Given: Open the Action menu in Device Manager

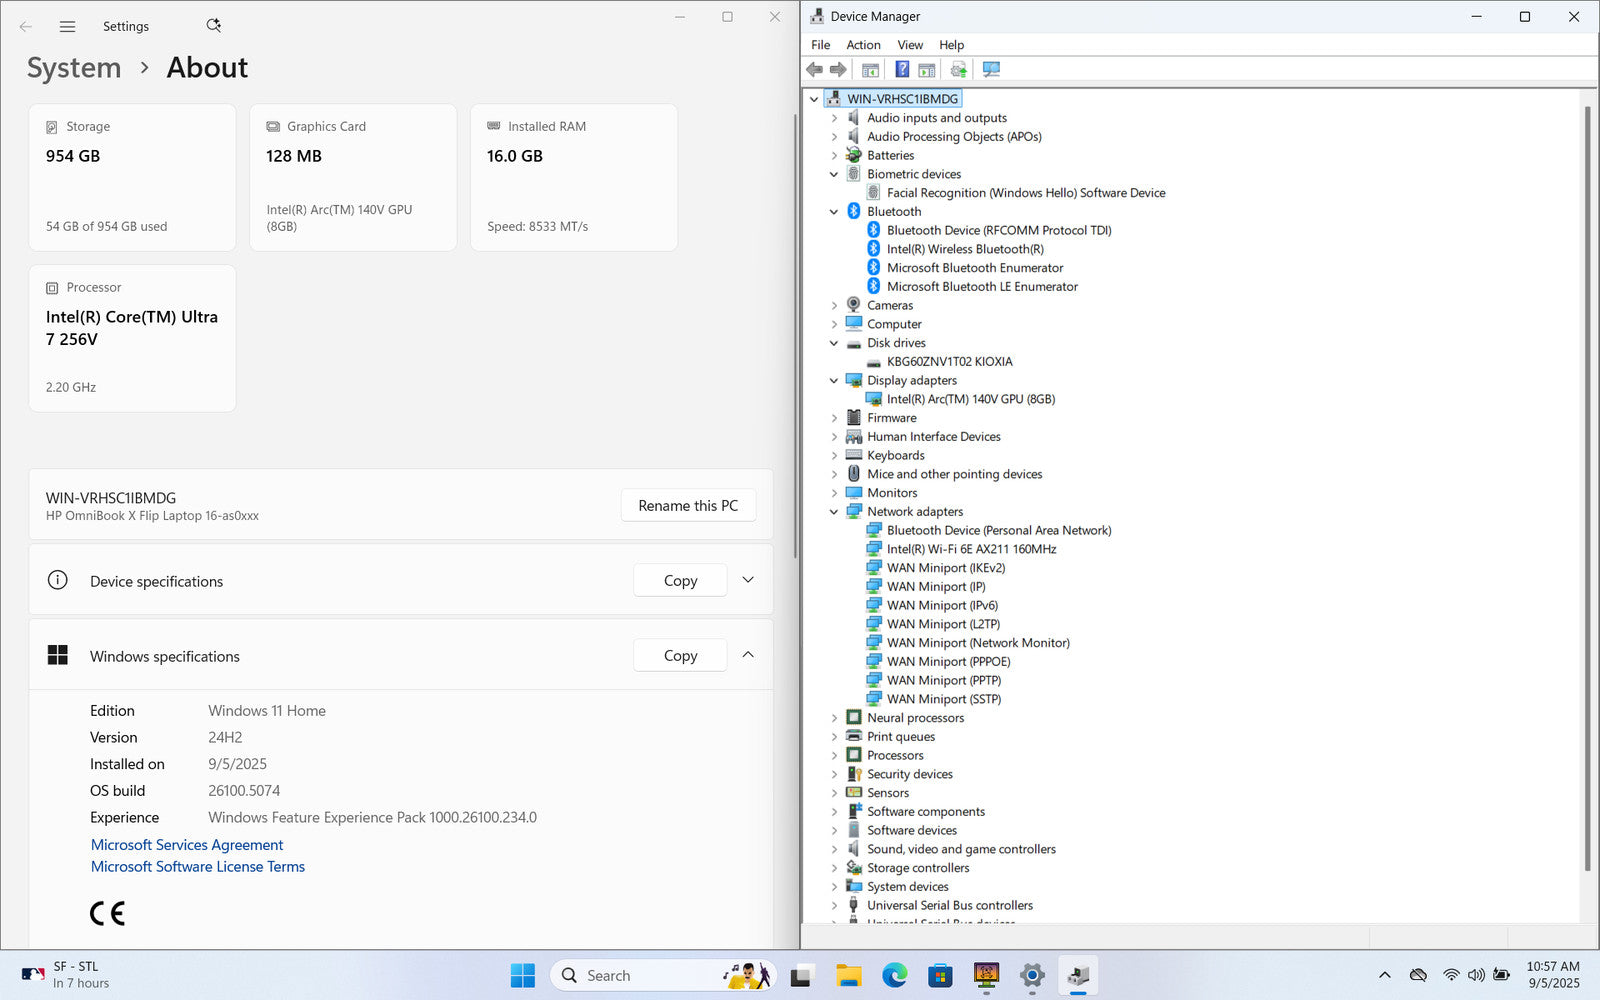Looking at the screenshot, I should [863, 45].
